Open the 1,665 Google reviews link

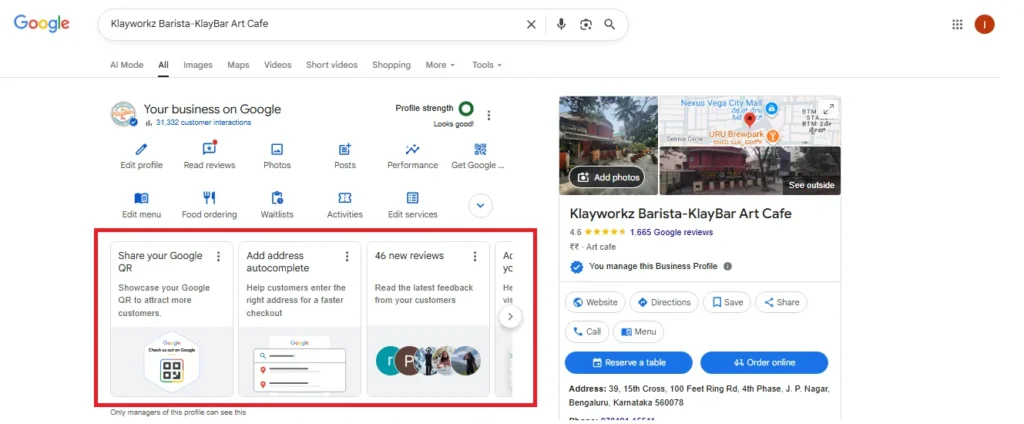click(x=671, y=232)
